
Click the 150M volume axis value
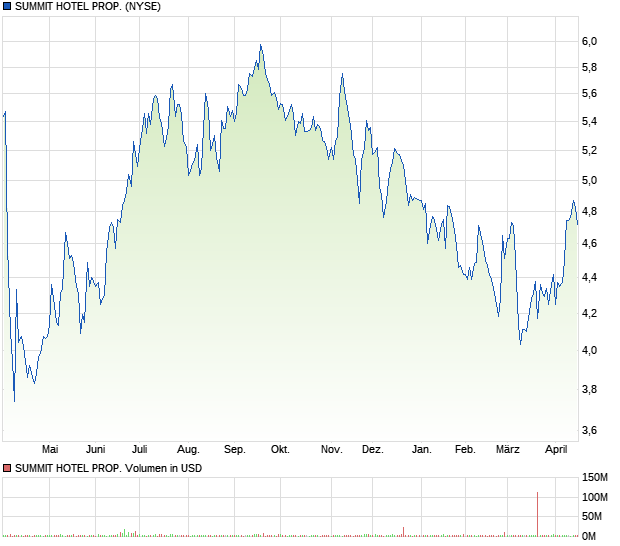(x=594, y=478)
